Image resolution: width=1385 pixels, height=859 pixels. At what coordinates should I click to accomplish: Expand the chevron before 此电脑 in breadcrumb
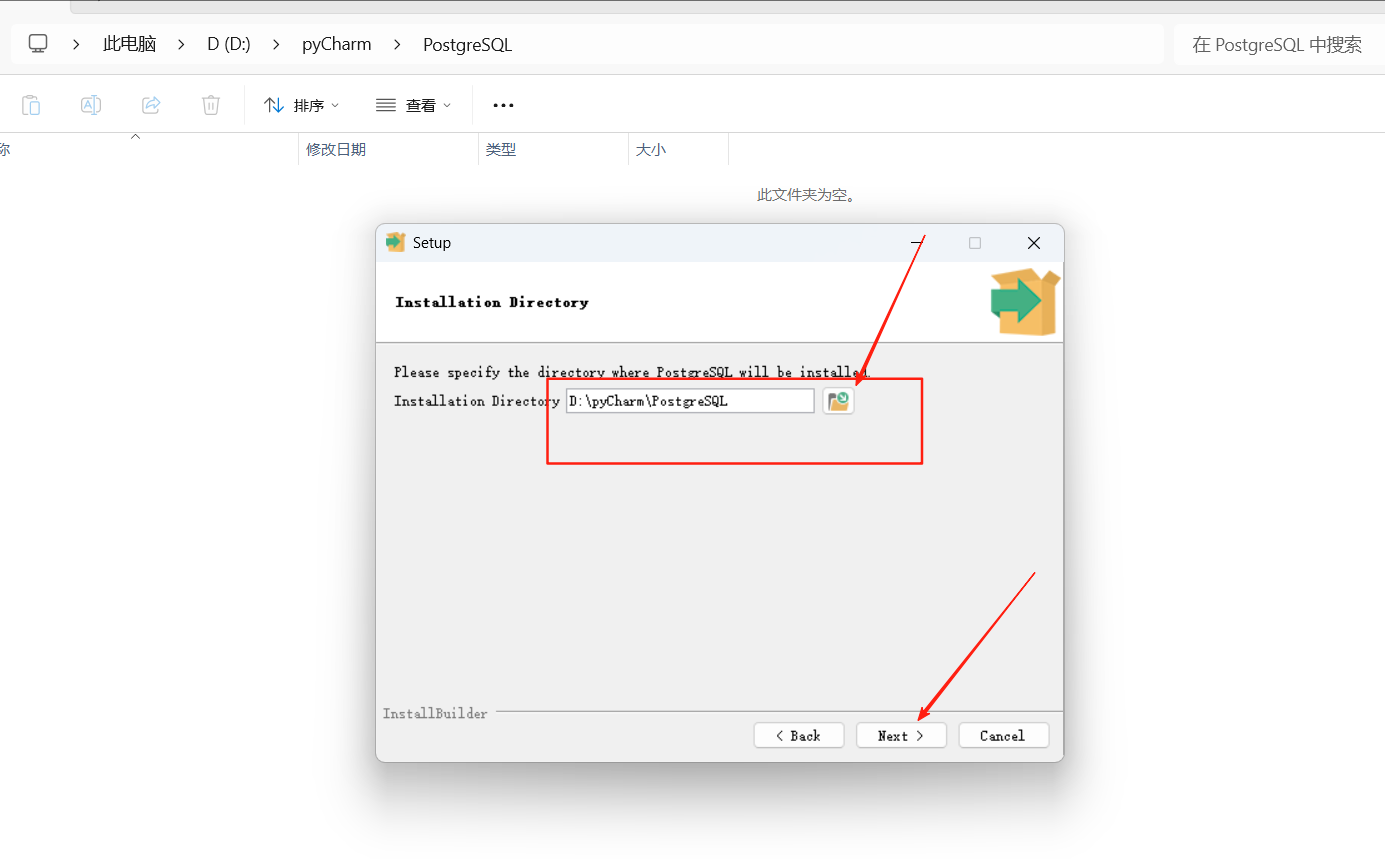pyautogui.click(x=76, y=44)
